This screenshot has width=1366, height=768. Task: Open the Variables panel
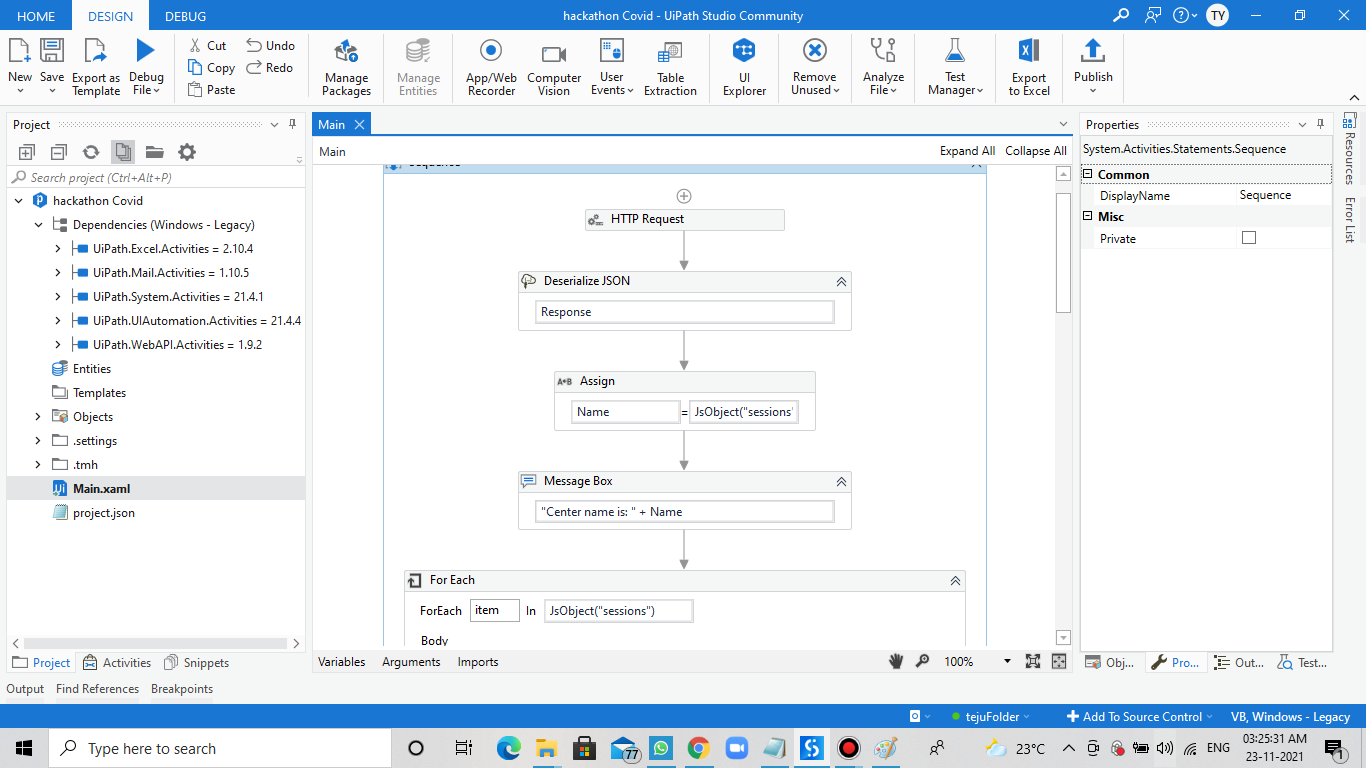(342, 662)
